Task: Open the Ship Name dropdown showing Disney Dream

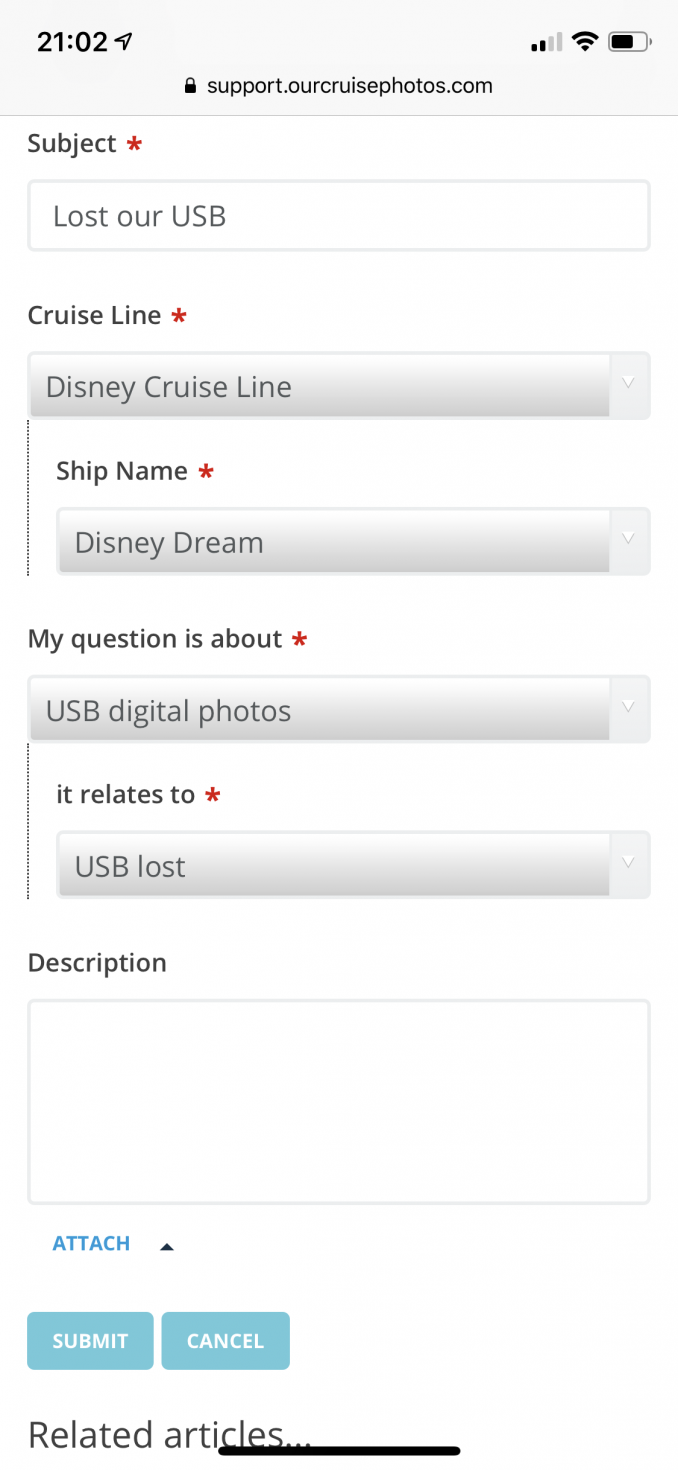Action: coord(353,541)
